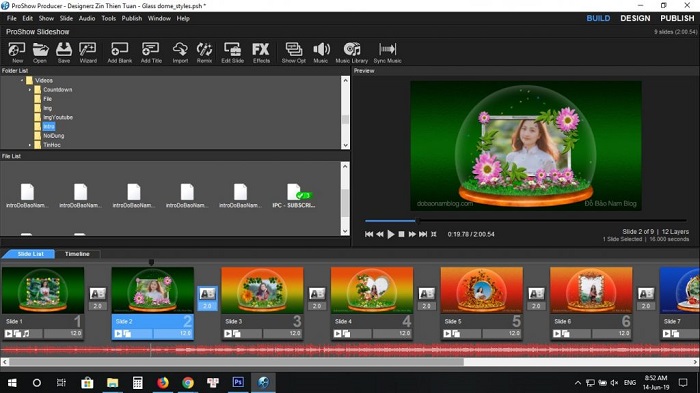This screenshot has height=393, width=700.
Task: Fast forward the preview
Action: (412, 234)
